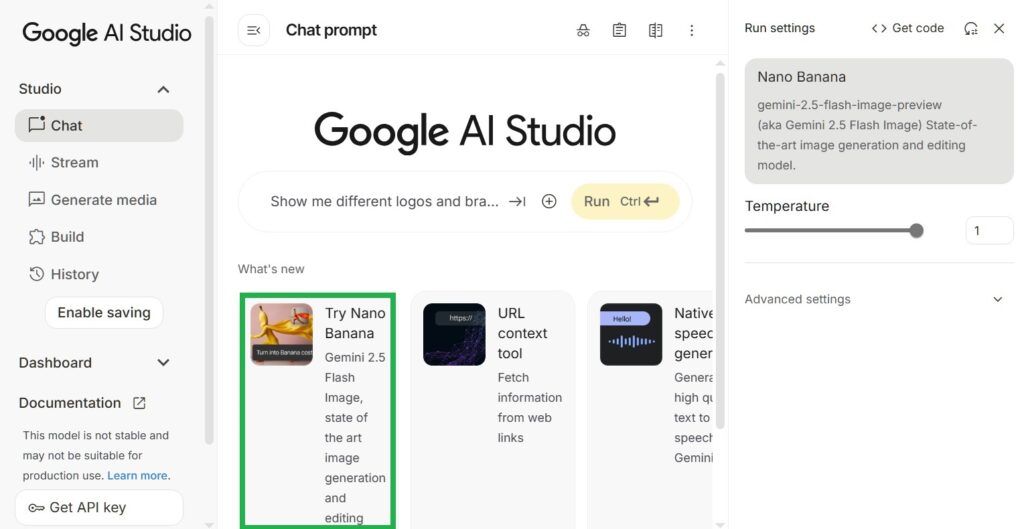Click the incognito glasses icon in header
1024x529 pixels.
pos(583,30)
